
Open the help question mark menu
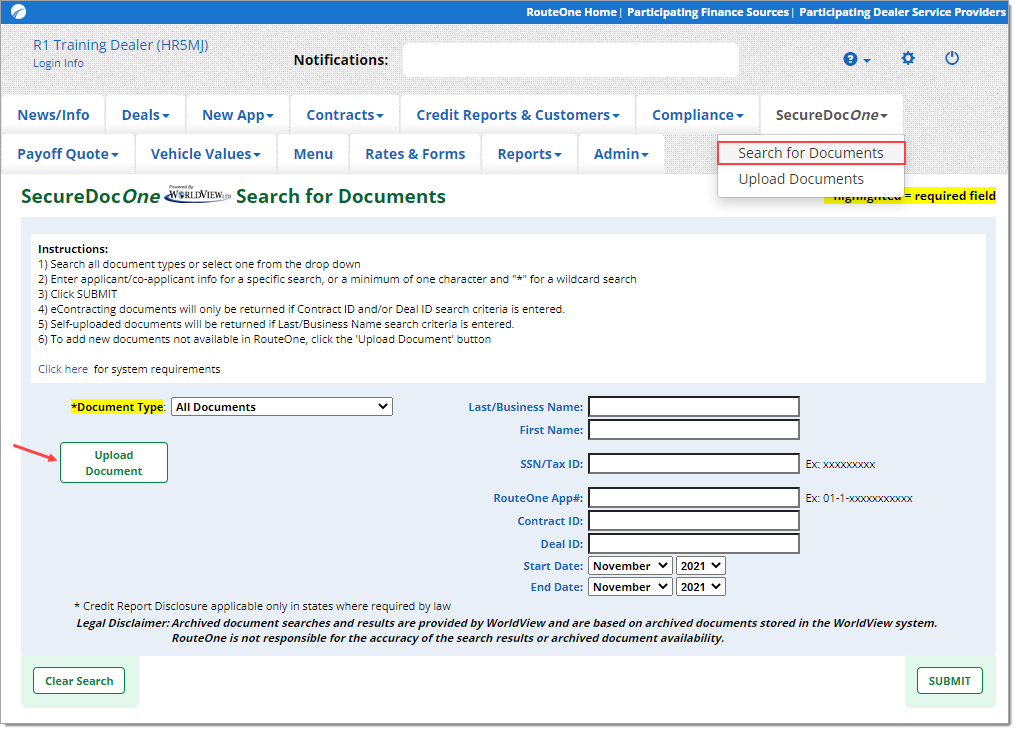click(x=857, y=59)
